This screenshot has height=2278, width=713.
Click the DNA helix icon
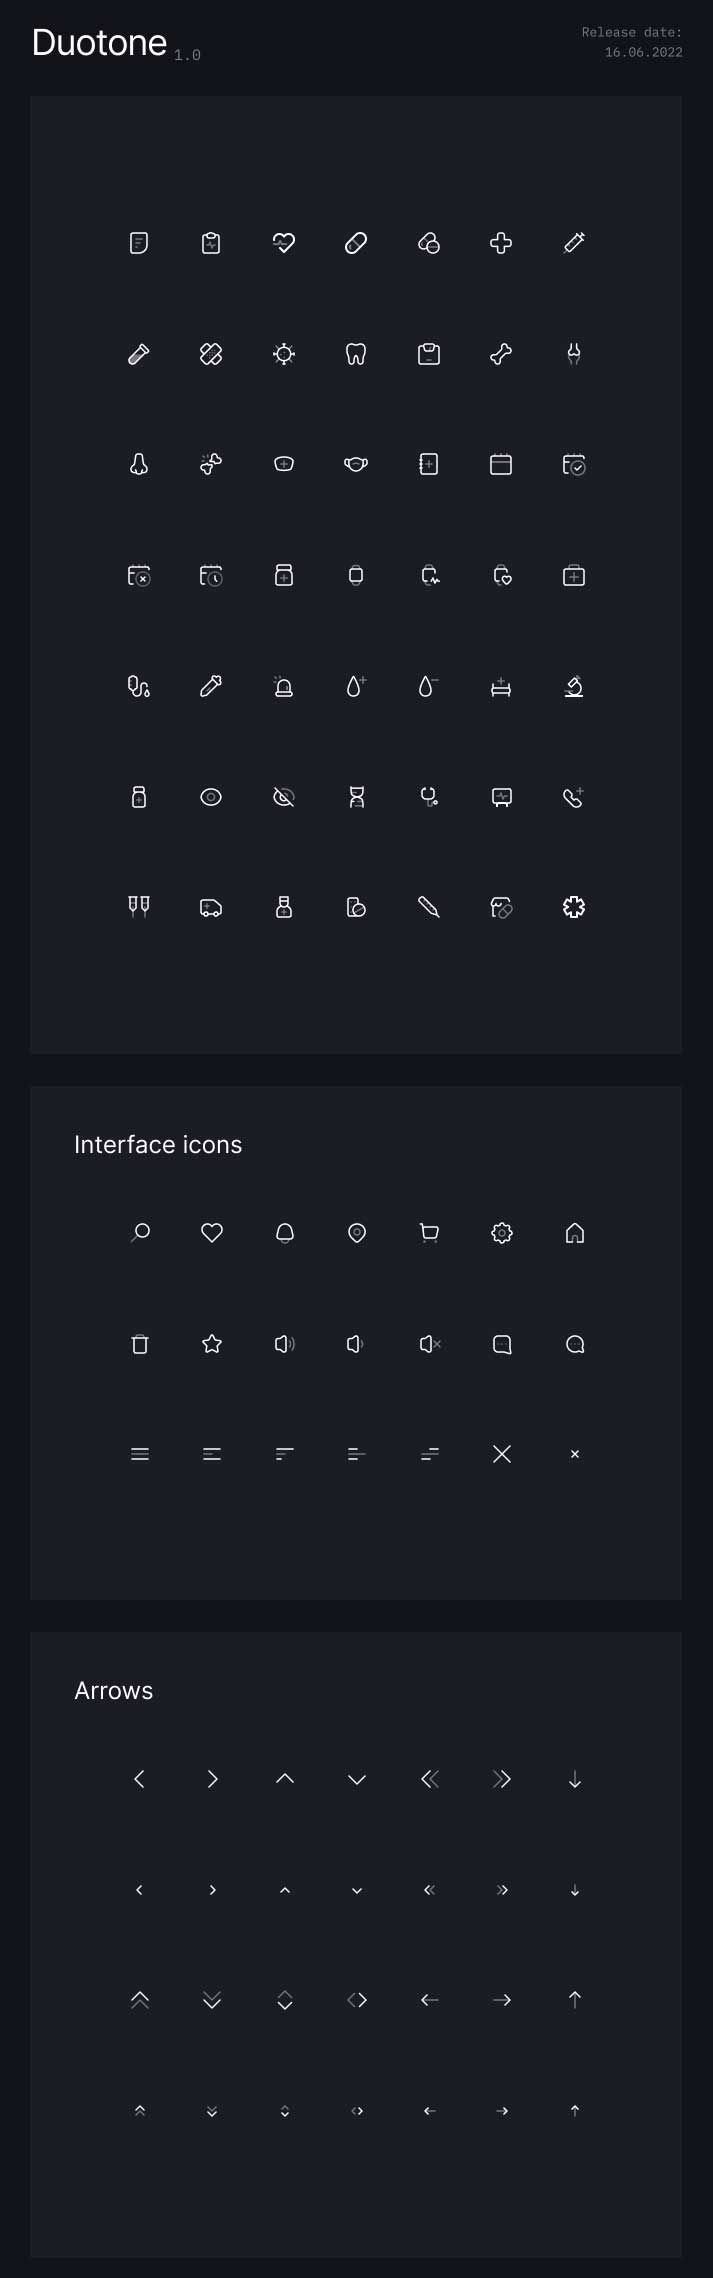coord(356,797)
